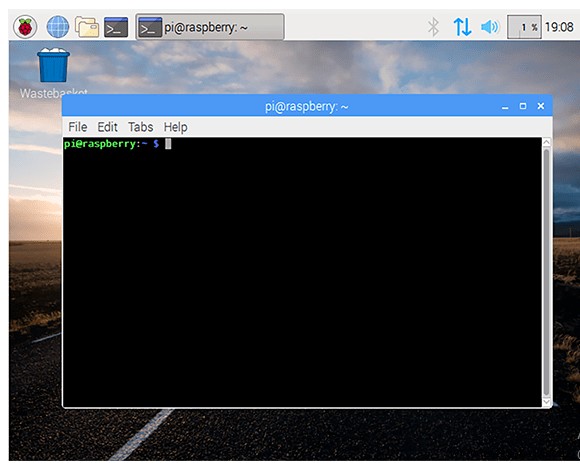Click the terminal icon on taskbar button
The image size is (580, 463).
150,27
